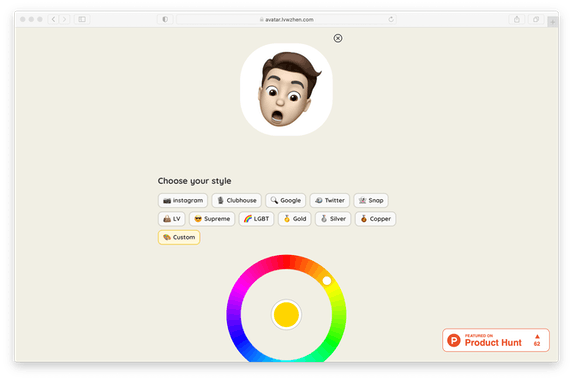Apply the Twitter style

tap(330, 200)
